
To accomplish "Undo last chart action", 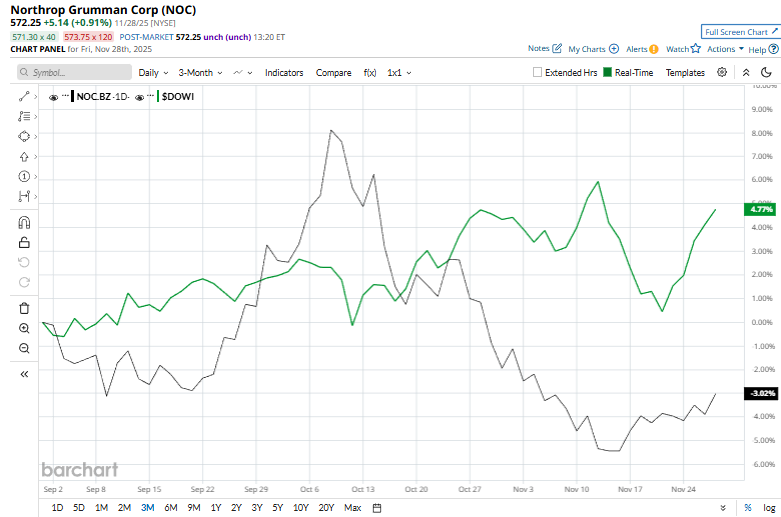I will click(x=24, y=262).
